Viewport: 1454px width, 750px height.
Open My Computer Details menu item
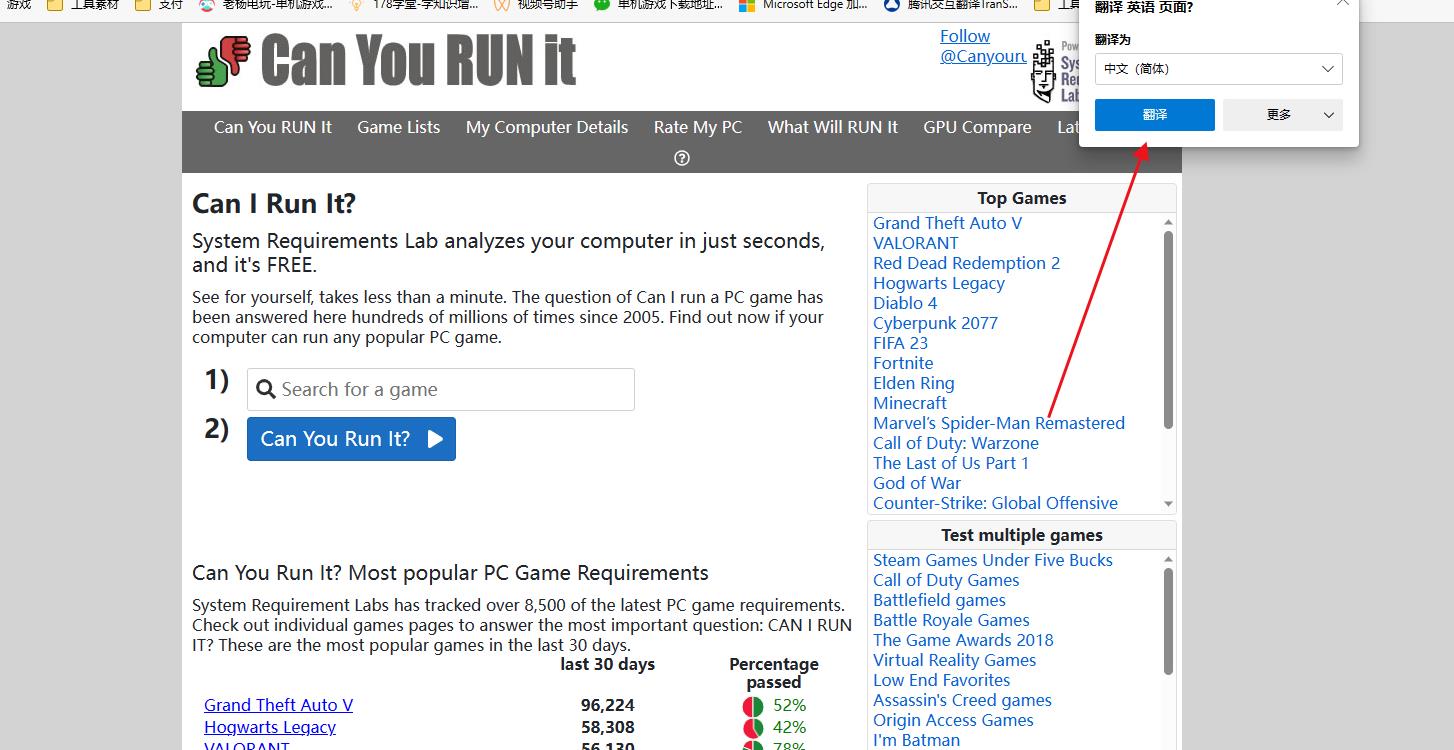547,127
